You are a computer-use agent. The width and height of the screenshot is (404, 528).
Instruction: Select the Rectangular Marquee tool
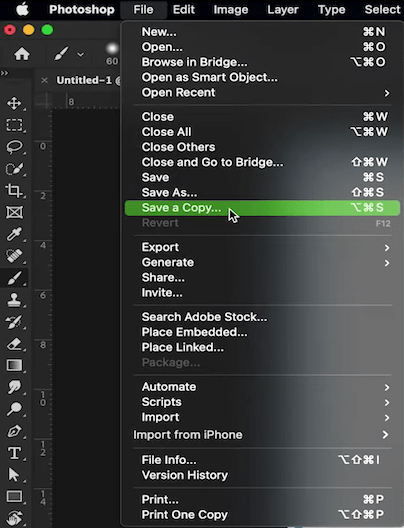pyautogui.click(x=14, y=125)
